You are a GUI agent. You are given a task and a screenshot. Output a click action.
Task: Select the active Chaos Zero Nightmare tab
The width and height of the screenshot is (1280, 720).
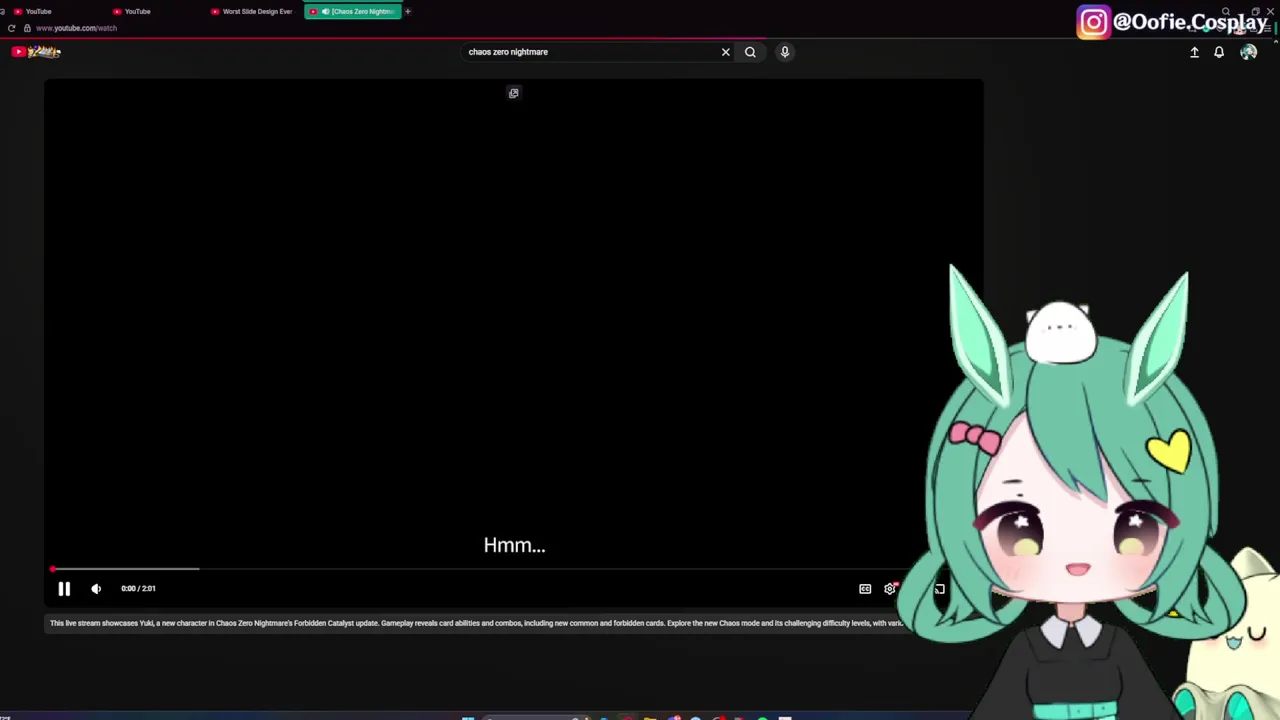[x=353, y=11]
